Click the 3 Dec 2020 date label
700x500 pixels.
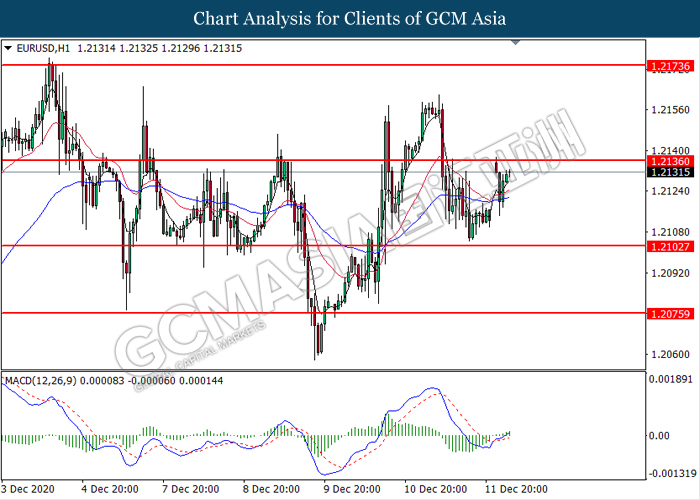pos(28,489)
